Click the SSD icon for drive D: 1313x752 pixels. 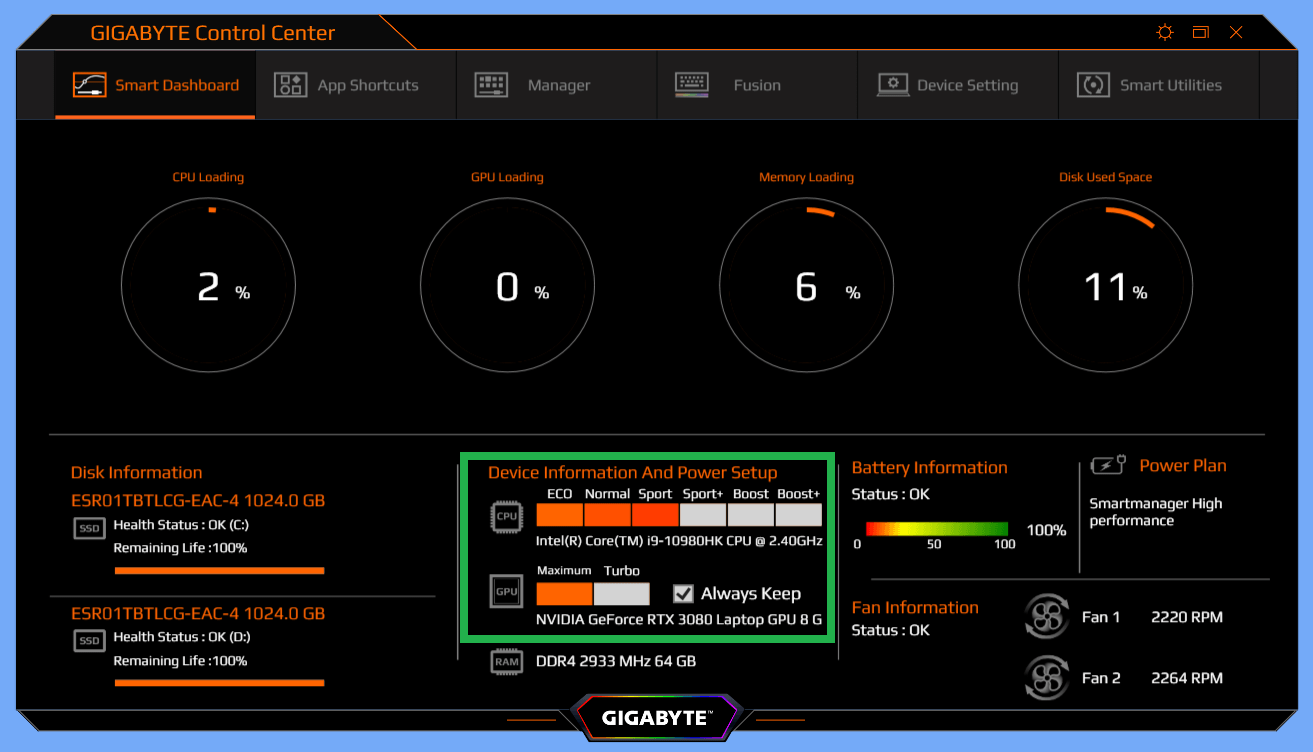[x=90, y=640]
